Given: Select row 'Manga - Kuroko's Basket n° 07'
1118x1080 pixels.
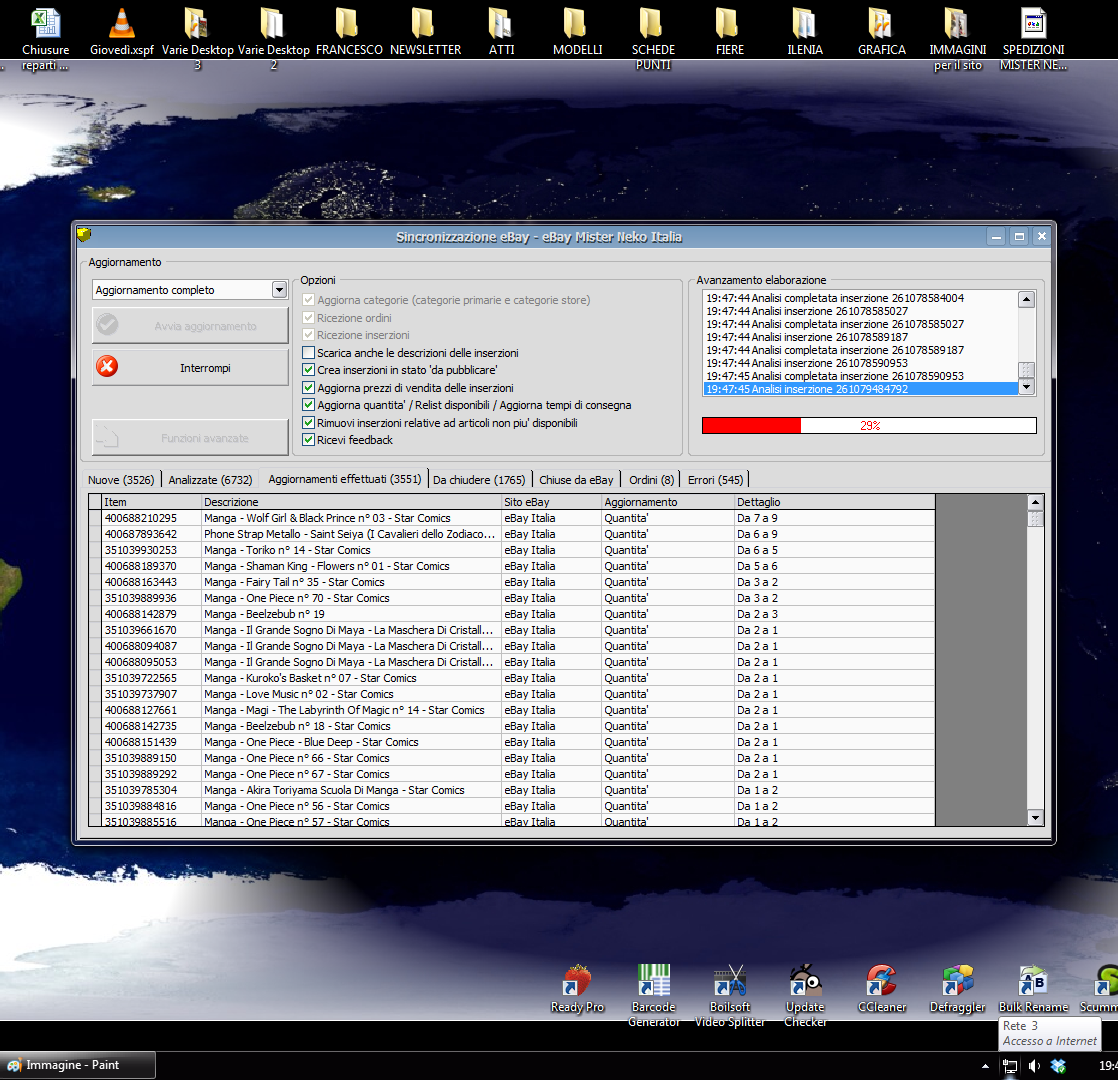Looking at the screenshot, I should 512,678.
